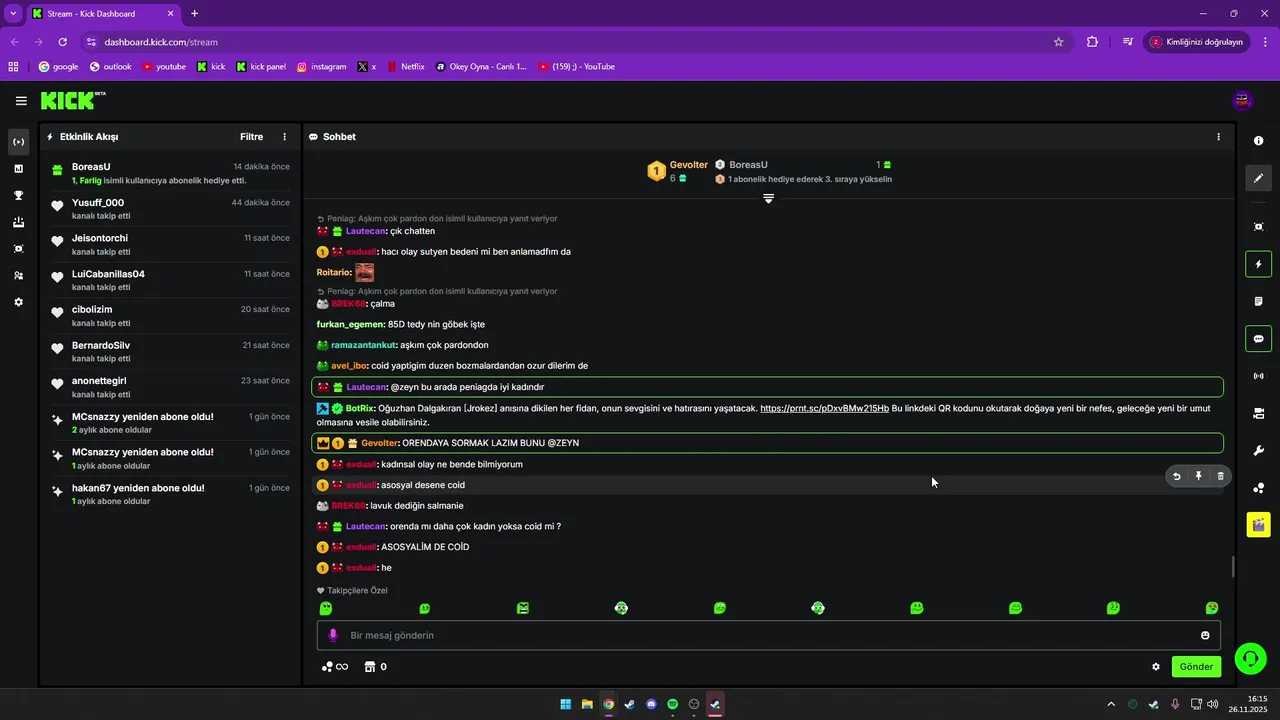
Task: Open Sohbet panel three-dot menu
Action: (x=1218, y=137)
